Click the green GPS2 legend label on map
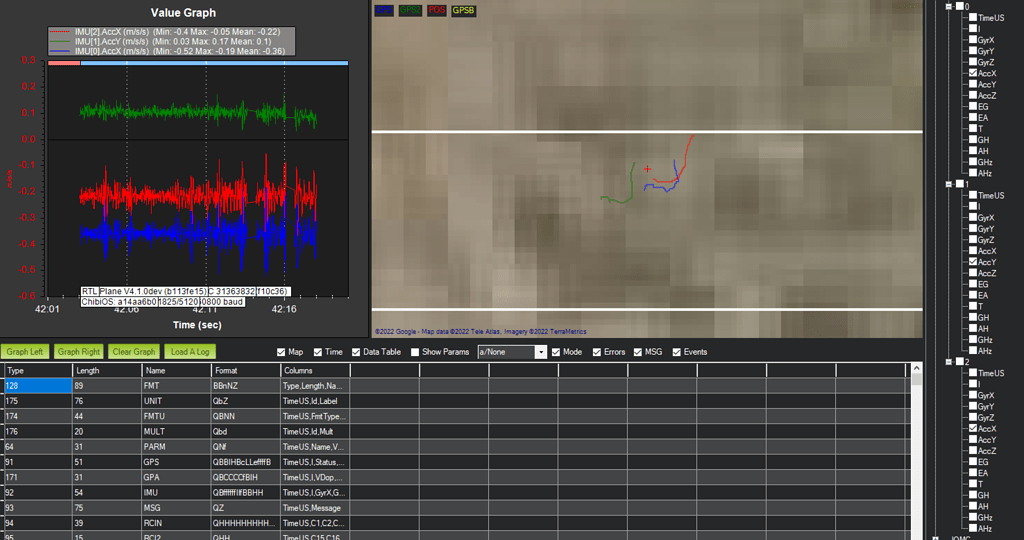Viewport: 1024px width, 540px height. [x=410, y=10]
